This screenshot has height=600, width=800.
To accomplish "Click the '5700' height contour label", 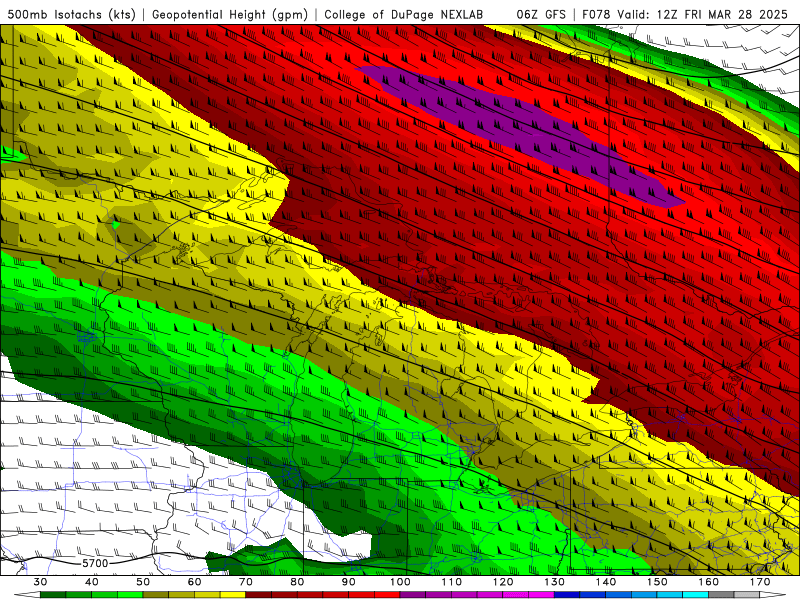I will click(95, 563).
